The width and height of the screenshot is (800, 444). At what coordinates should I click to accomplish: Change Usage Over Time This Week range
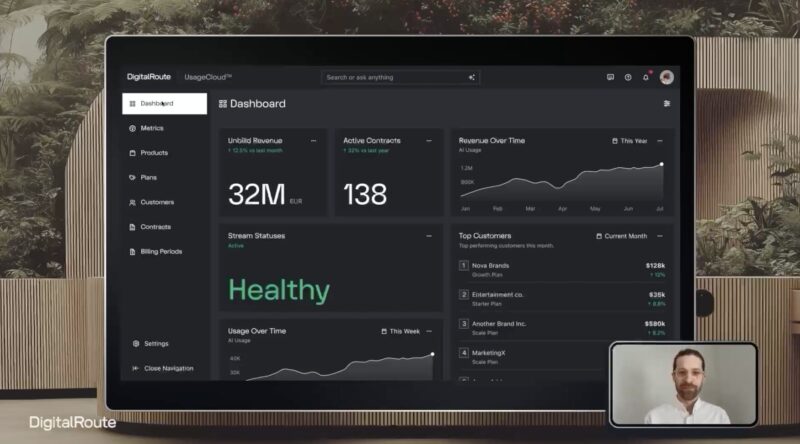click(x=401, y=331)
